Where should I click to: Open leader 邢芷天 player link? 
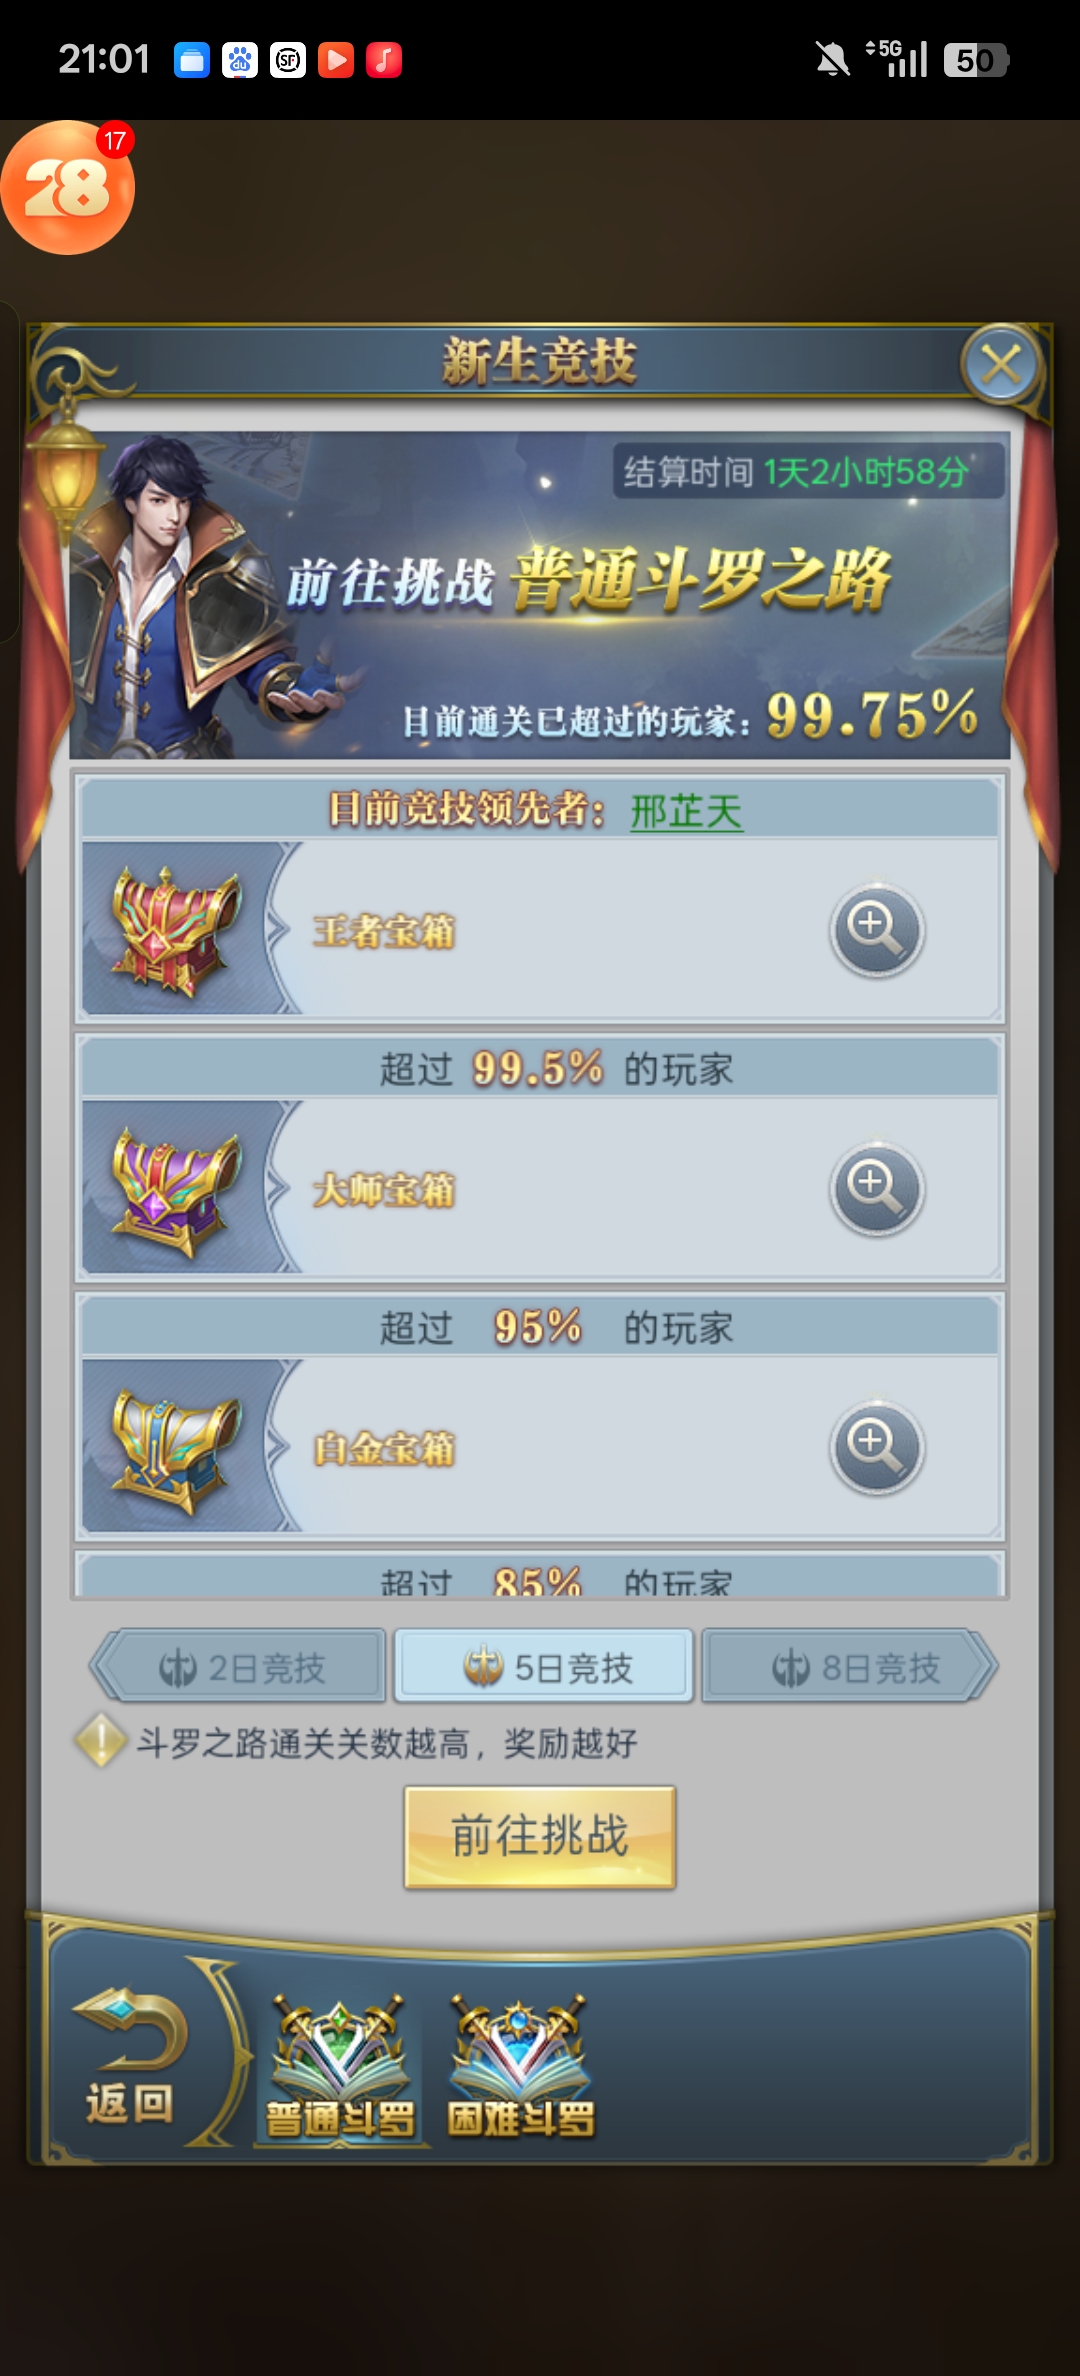click(x=686, y=811)
